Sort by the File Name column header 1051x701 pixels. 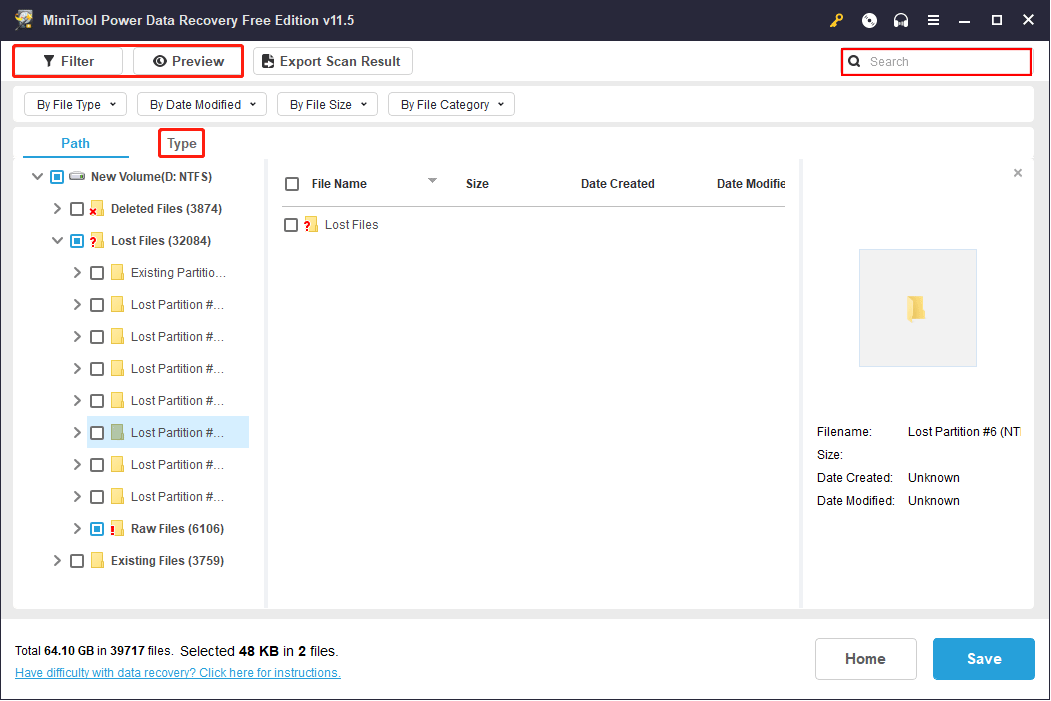click(x=339, y=184)
